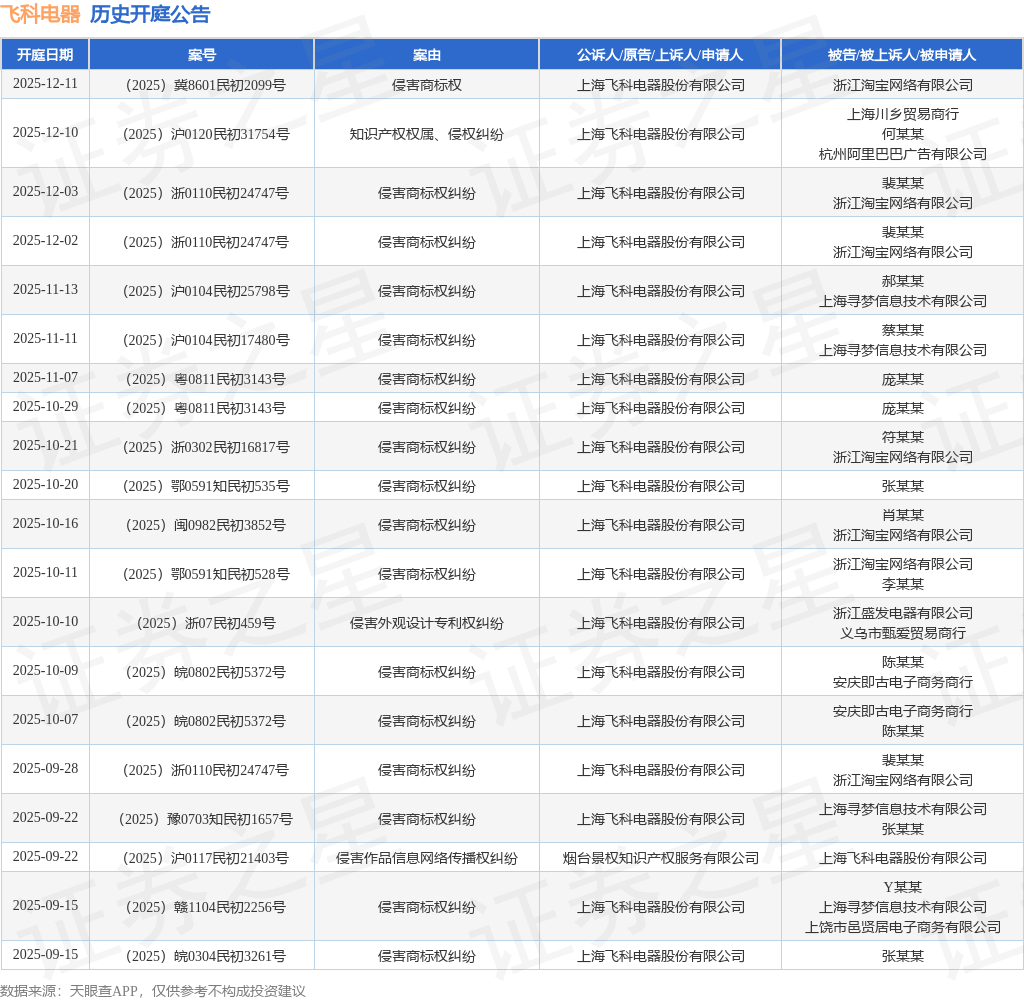The height and width of the screenshot is (1000, 1024).
Task: Select the 案由 column header
Action: click(426, 55)
